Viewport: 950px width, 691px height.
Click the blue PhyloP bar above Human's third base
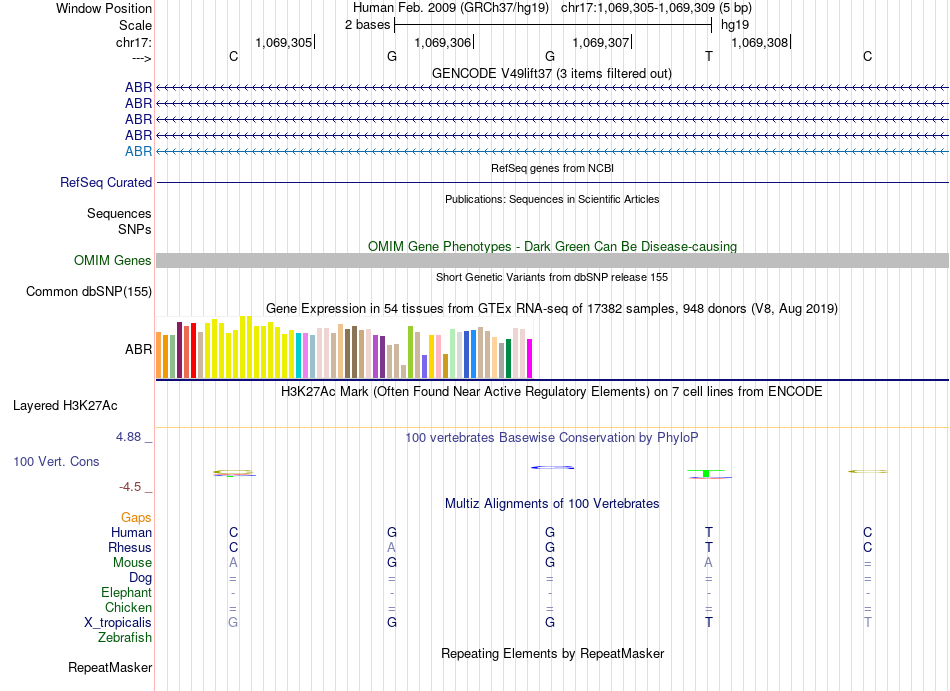[x=552, y=468]
